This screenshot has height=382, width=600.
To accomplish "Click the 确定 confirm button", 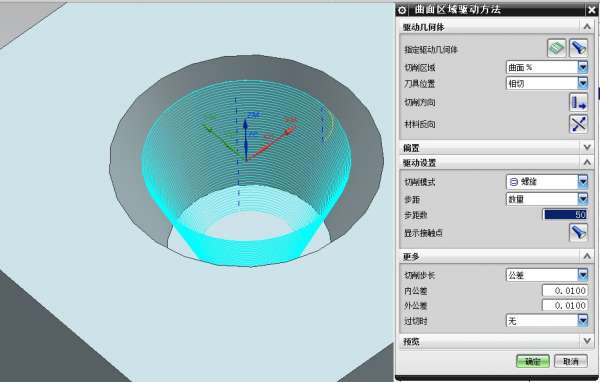I will pyautogui.click(x=533, y=361).
